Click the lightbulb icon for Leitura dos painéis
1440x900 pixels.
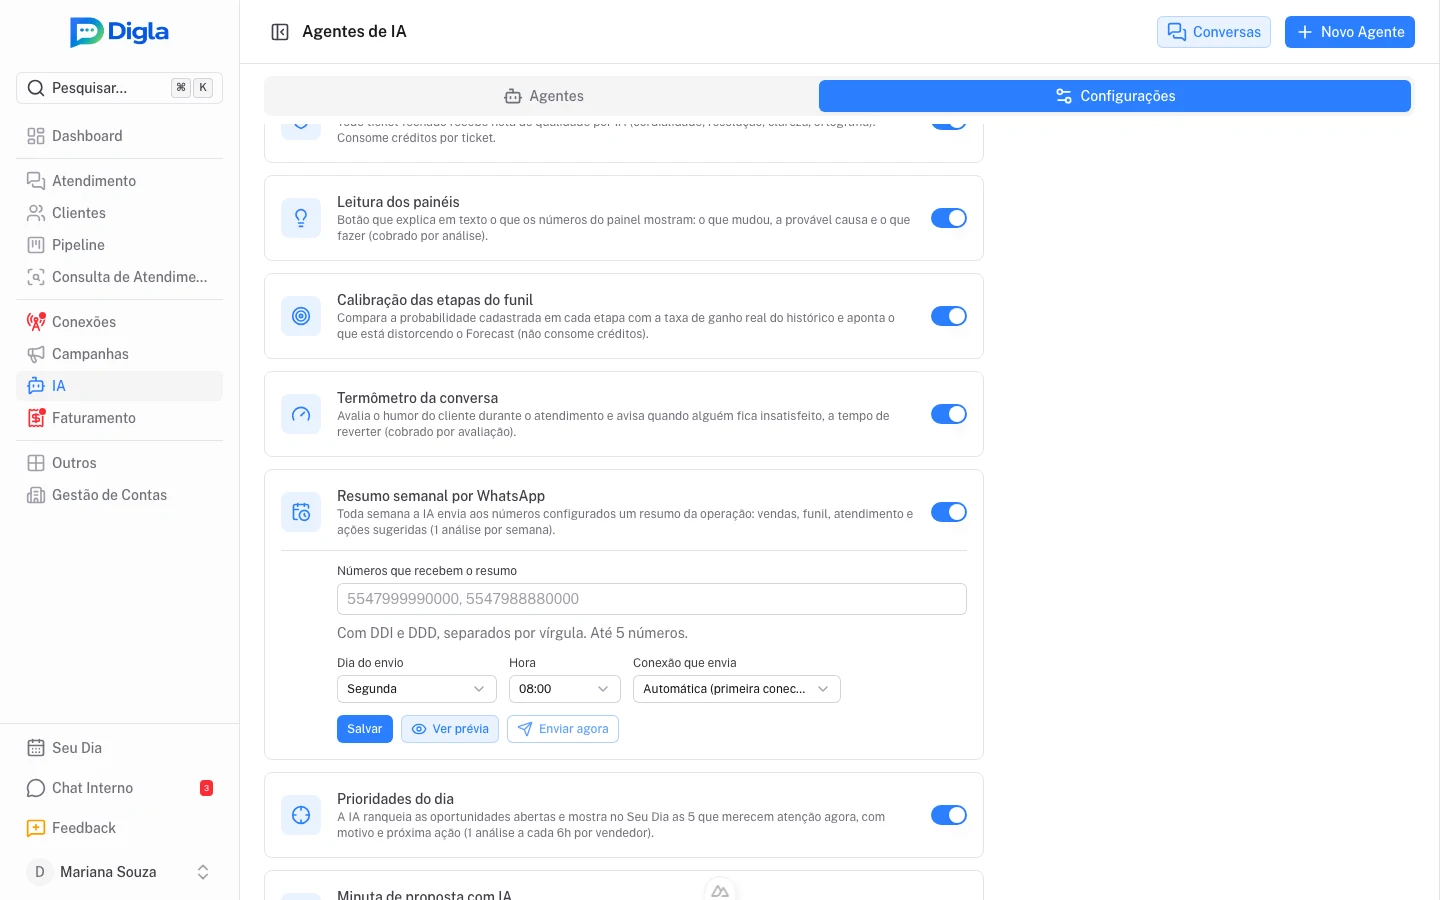click(x=301, y=218)
